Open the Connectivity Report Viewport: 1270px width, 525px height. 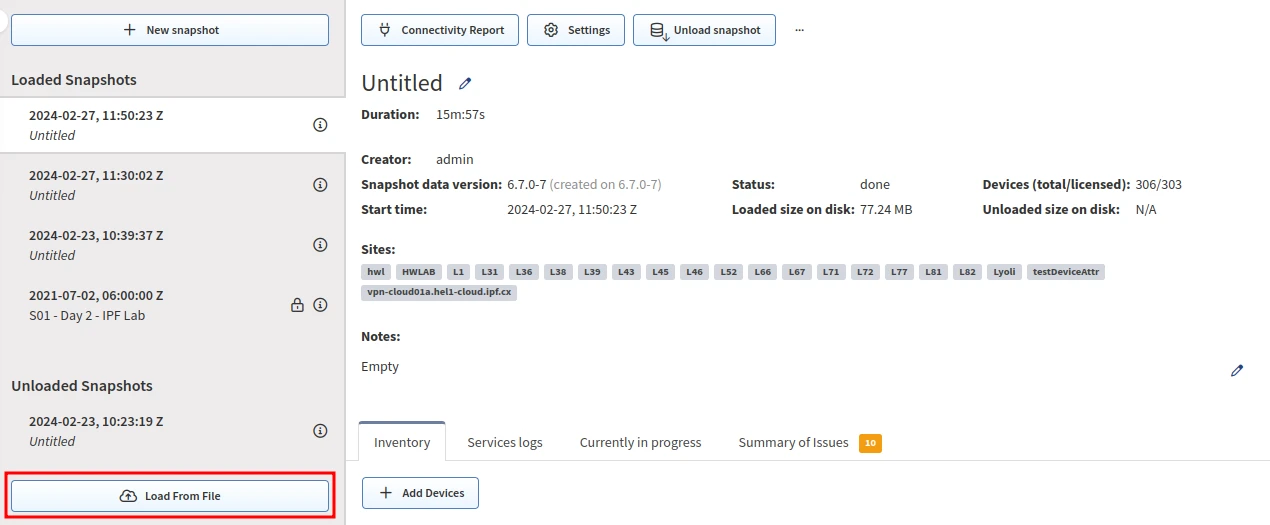440,30
